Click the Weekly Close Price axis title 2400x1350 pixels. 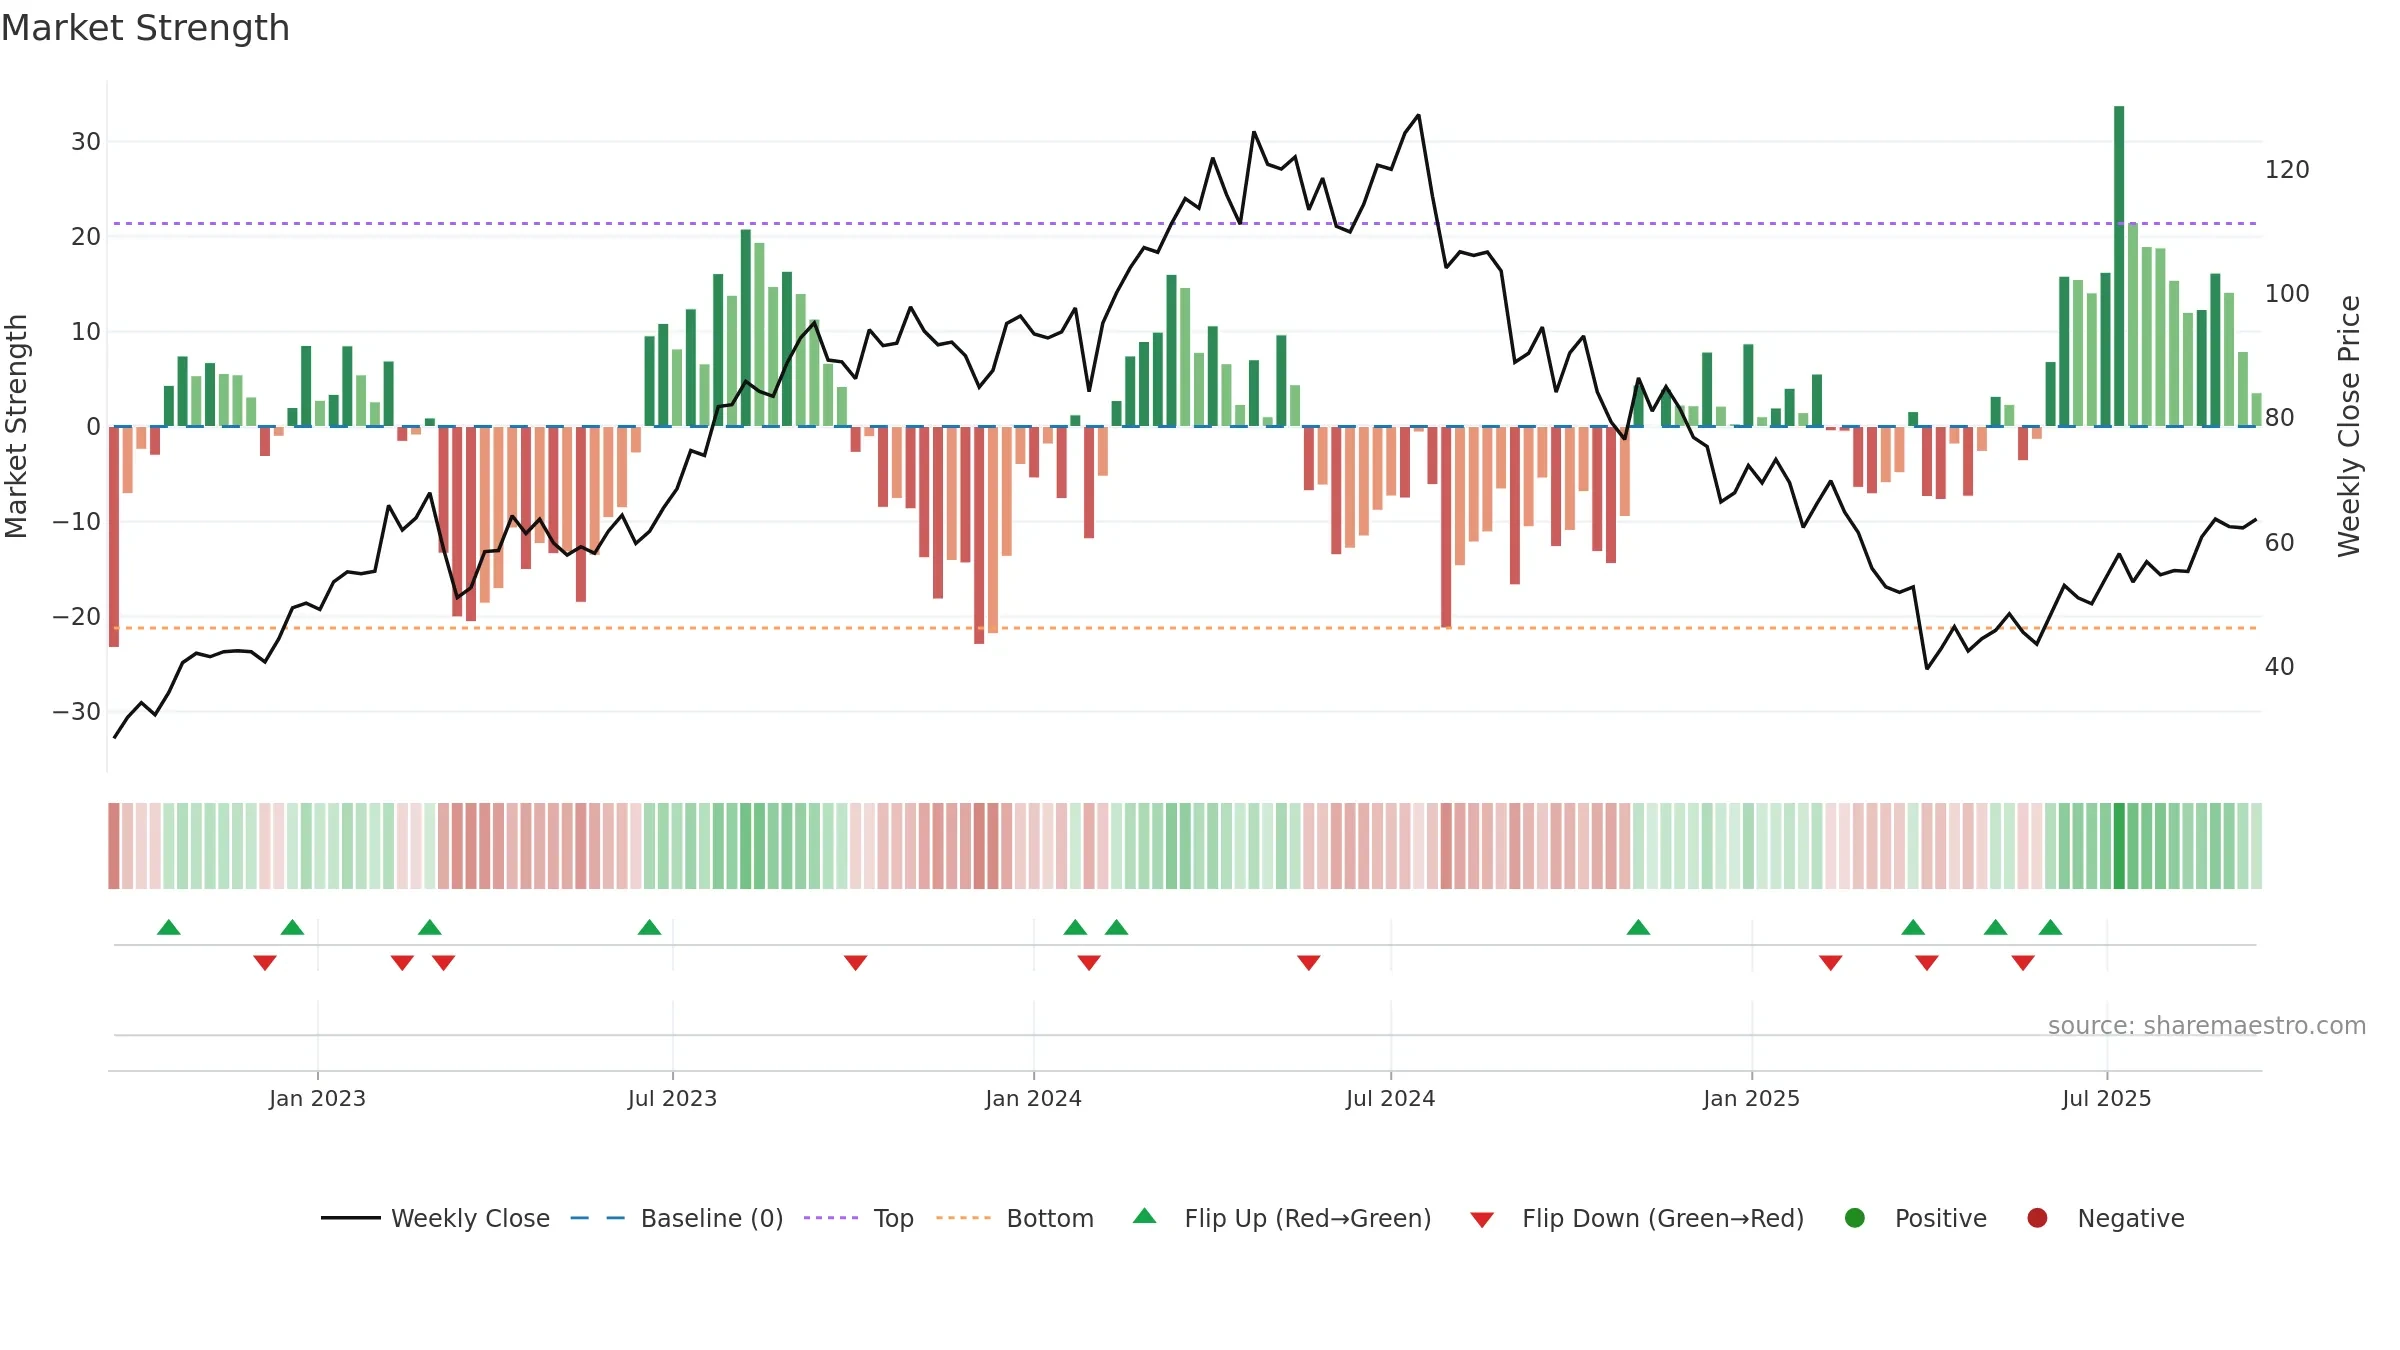pyautogui.click(x=2349, y=426)
